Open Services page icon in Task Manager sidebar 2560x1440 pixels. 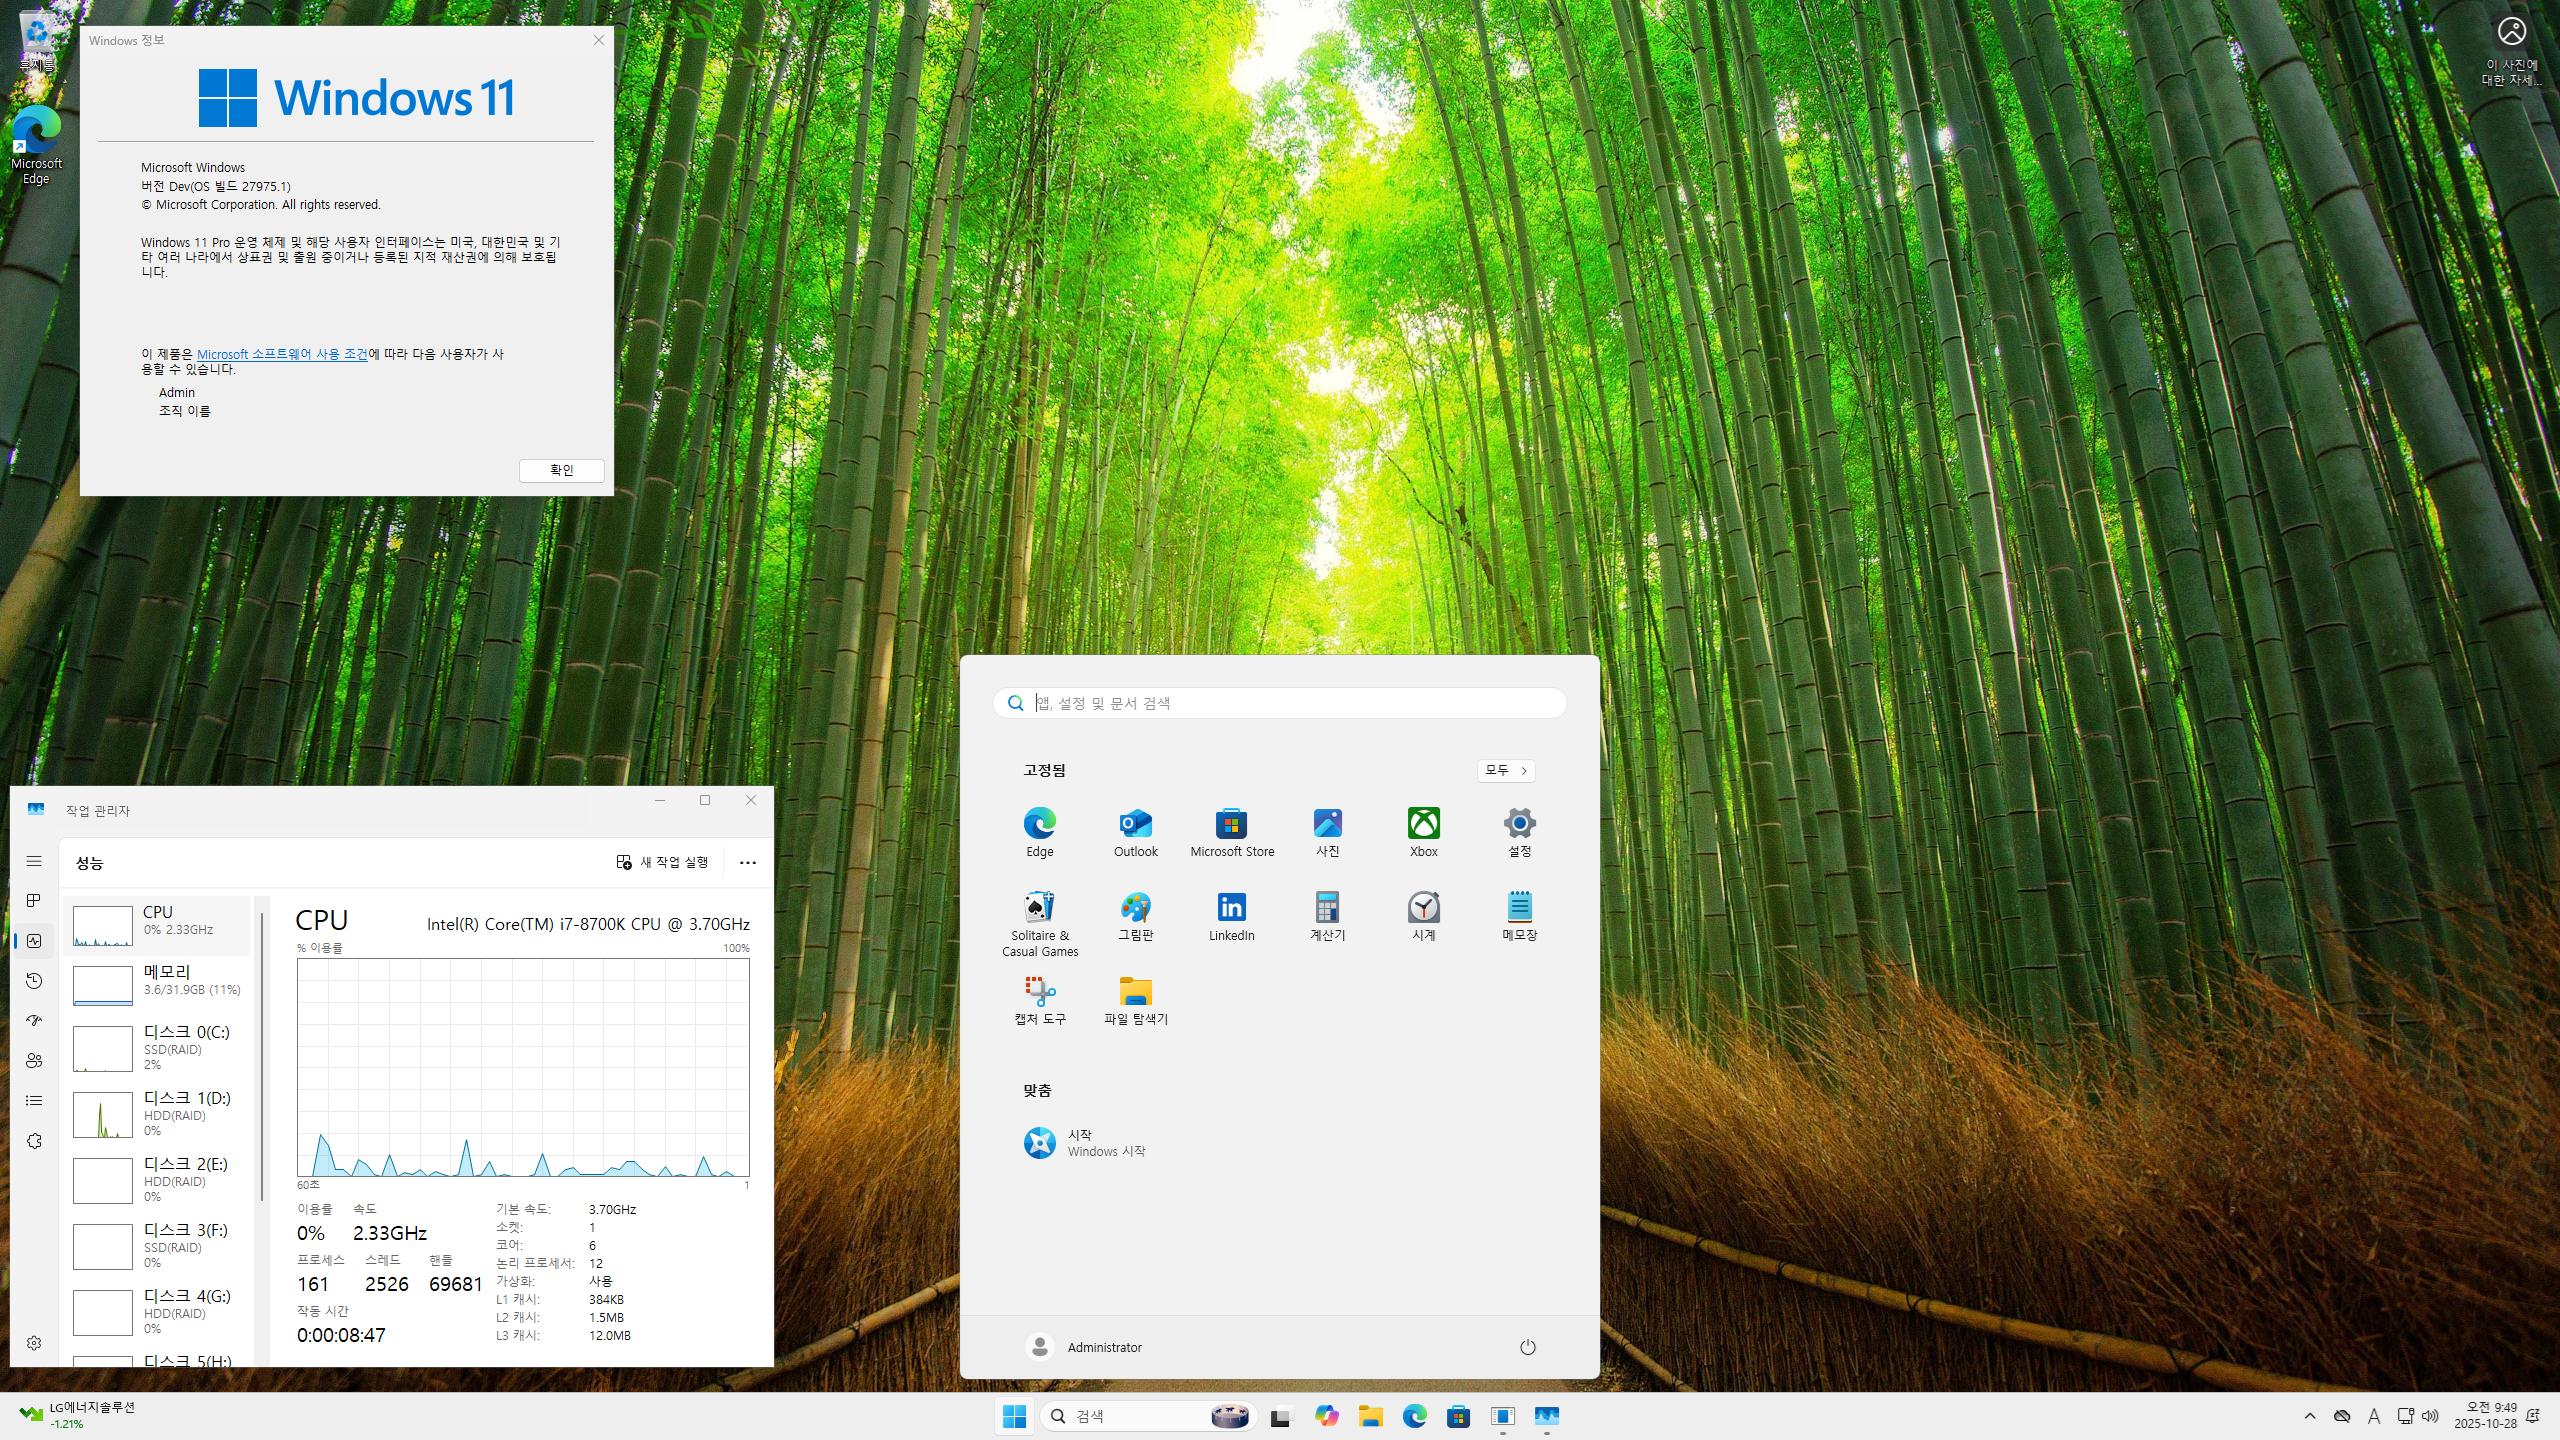(x=34, y=1141)
